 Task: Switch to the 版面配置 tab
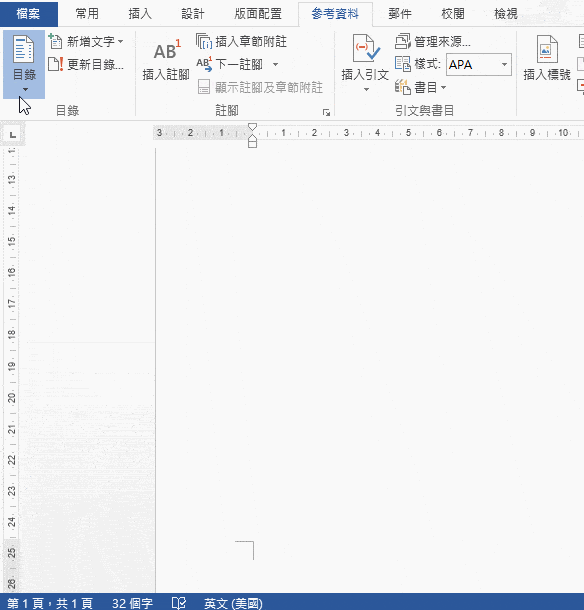click(258, 14)
